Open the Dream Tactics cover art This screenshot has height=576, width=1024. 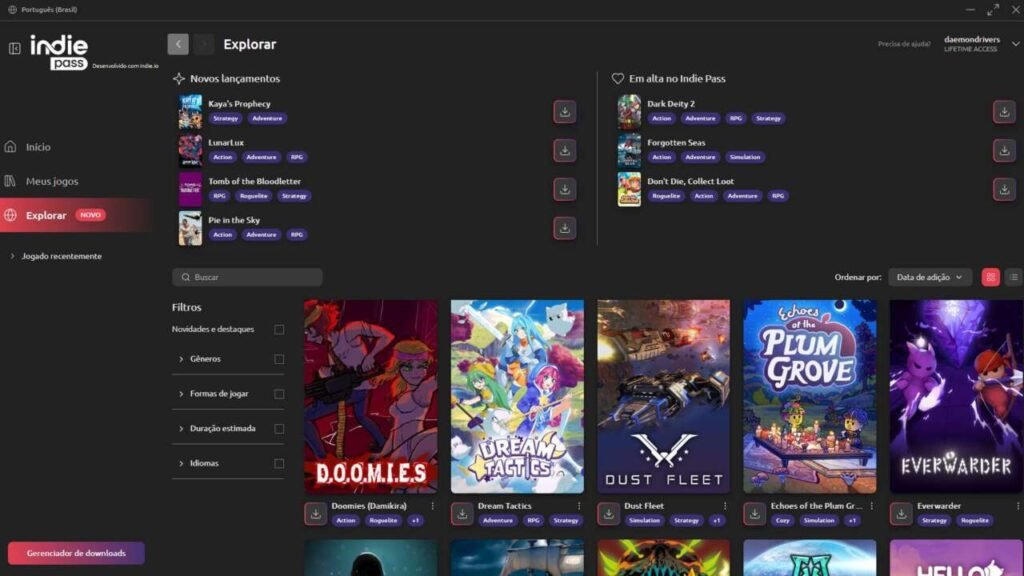coord(517,396)
